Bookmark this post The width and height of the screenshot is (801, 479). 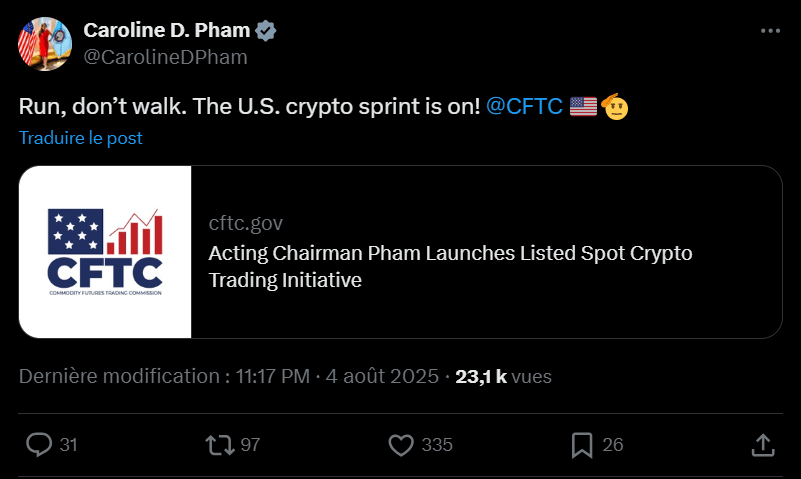pyautogui.click(x=582, y=444)
